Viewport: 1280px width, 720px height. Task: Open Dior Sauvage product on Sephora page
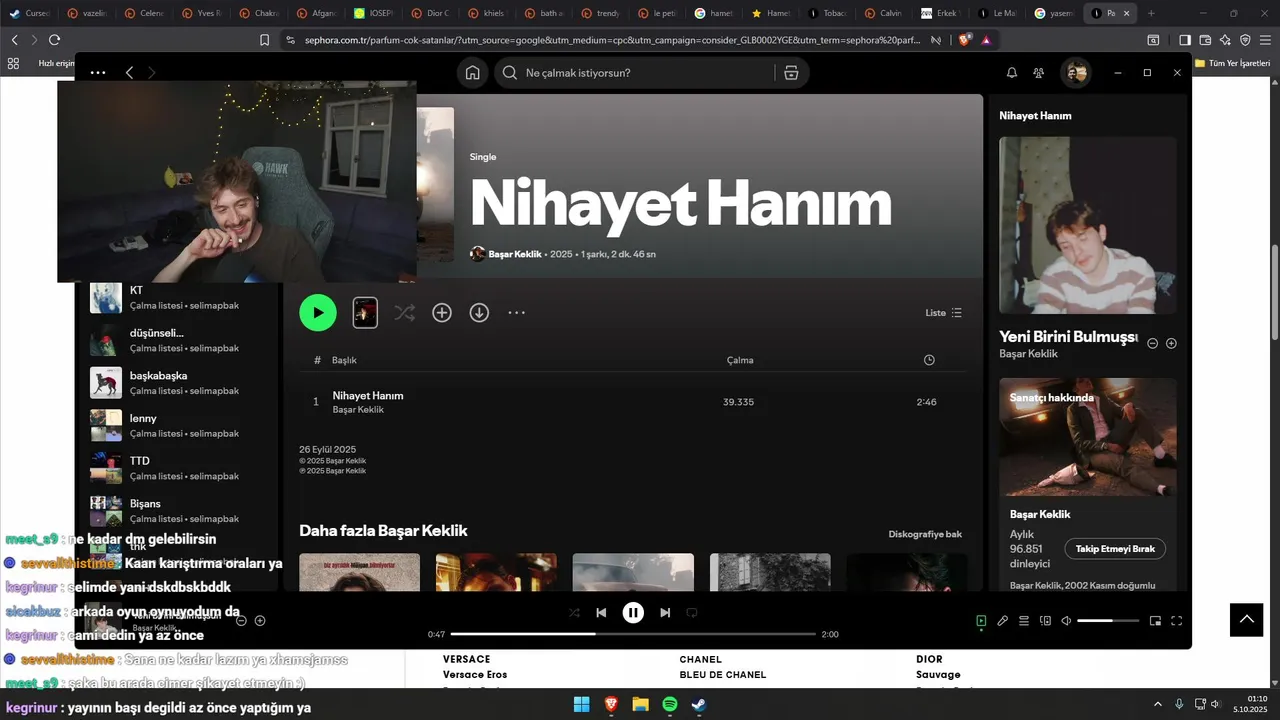point(938,675)
